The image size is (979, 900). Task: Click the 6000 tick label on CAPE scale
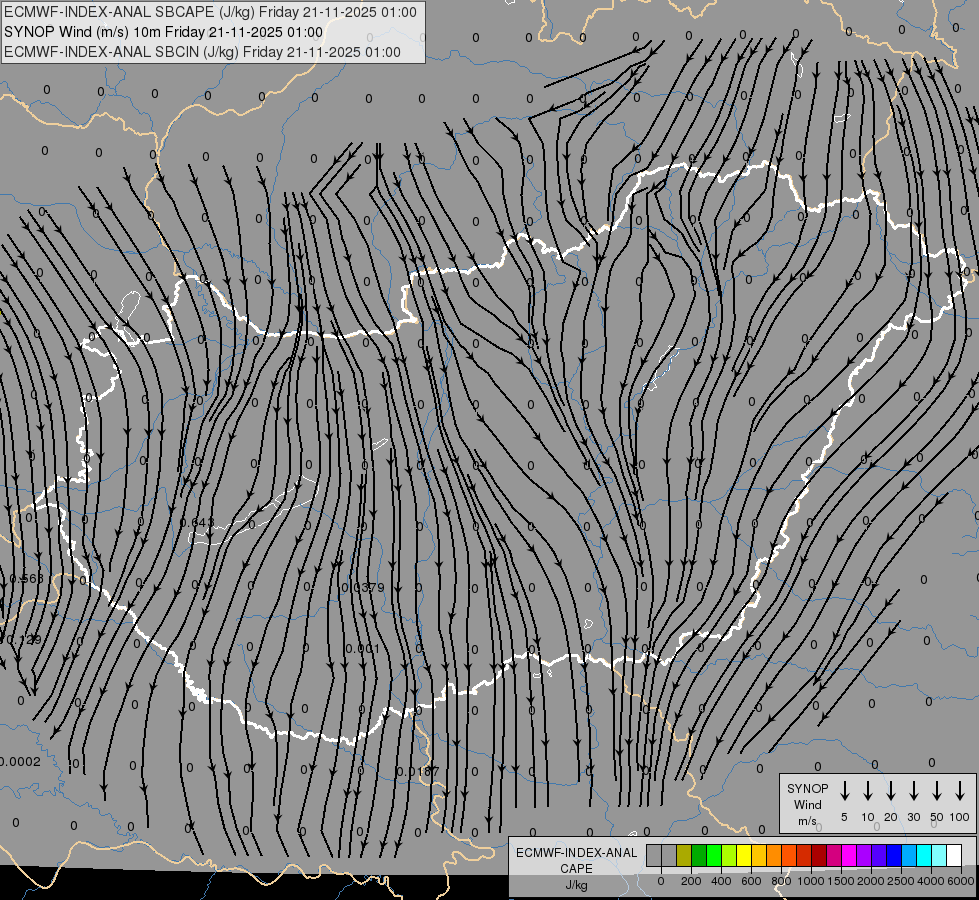click(961, 881)
